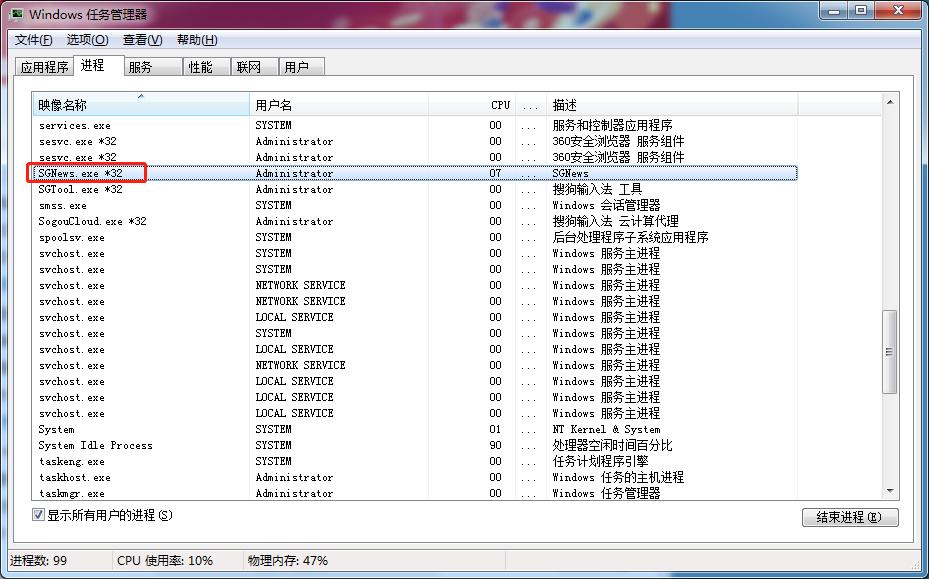Image resolution: width=929 pixels, height=579 pixels.
Task: Open the 帮助(H) menu
Action: tap(197, 40)
